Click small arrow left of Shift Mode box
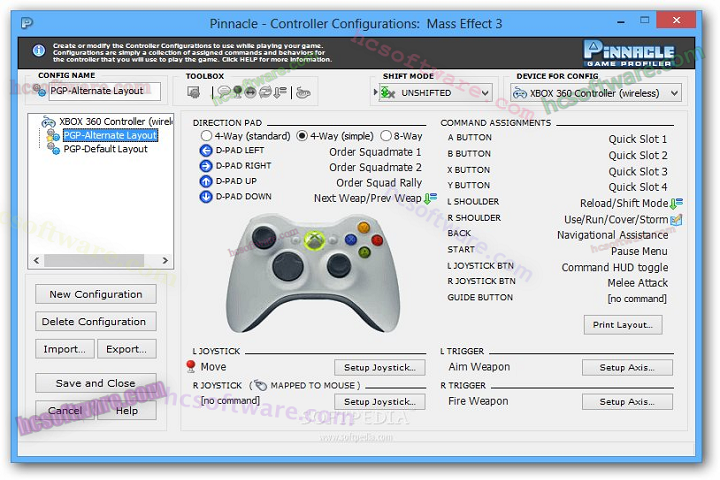The image size is (720, 480). click(x=375, y=92)
